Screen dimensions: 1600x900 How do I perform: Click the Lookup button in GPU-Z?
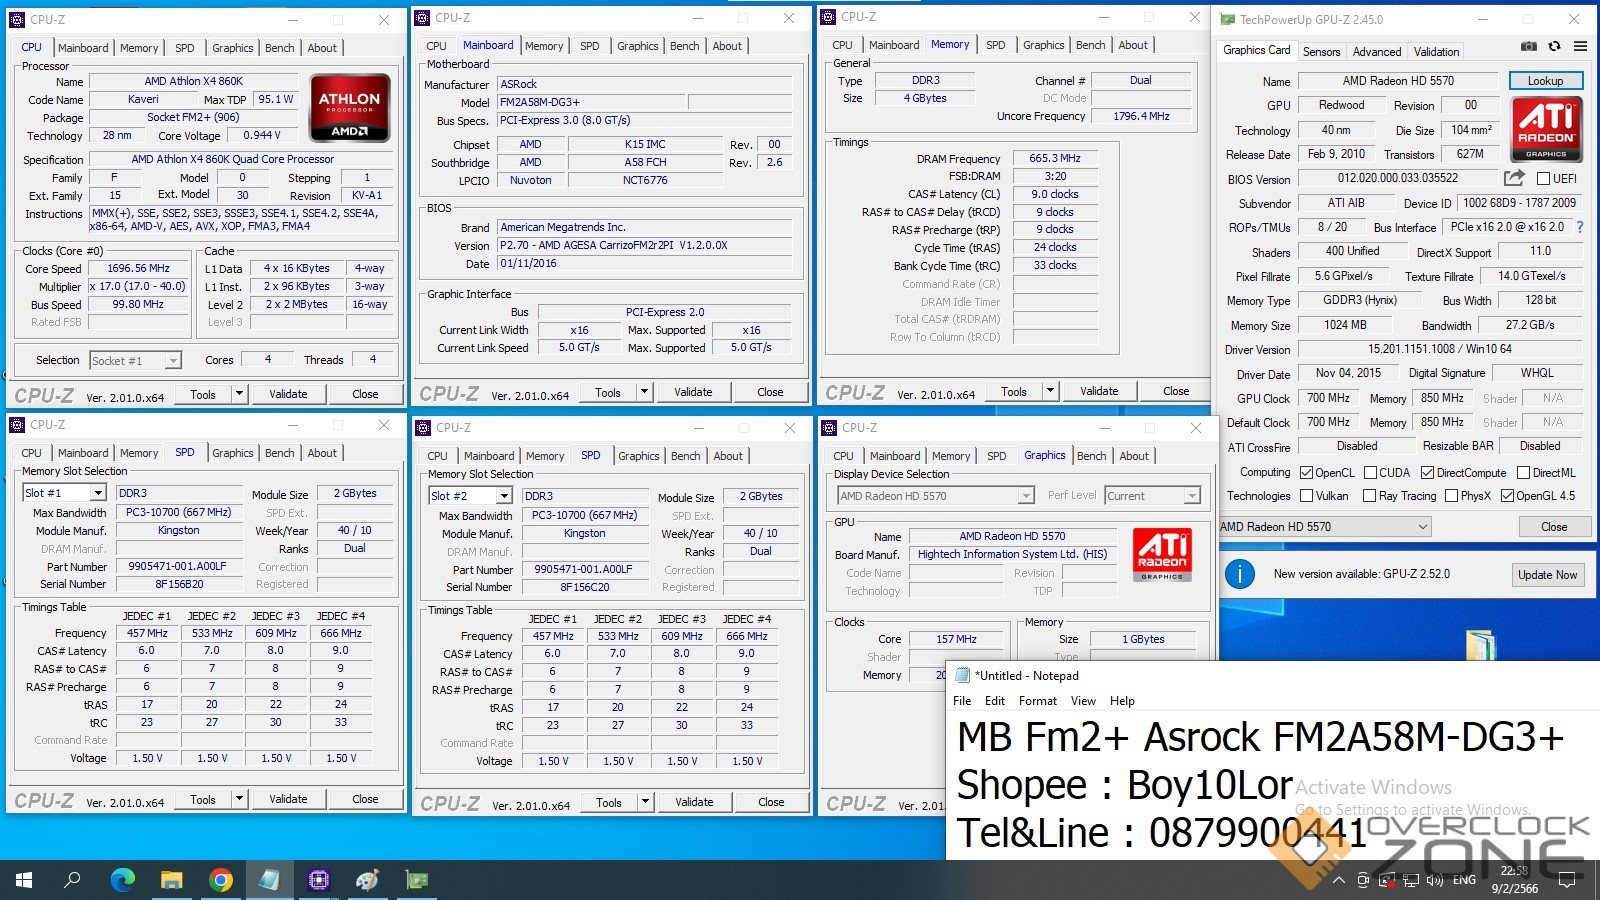tap(1544, 81)
